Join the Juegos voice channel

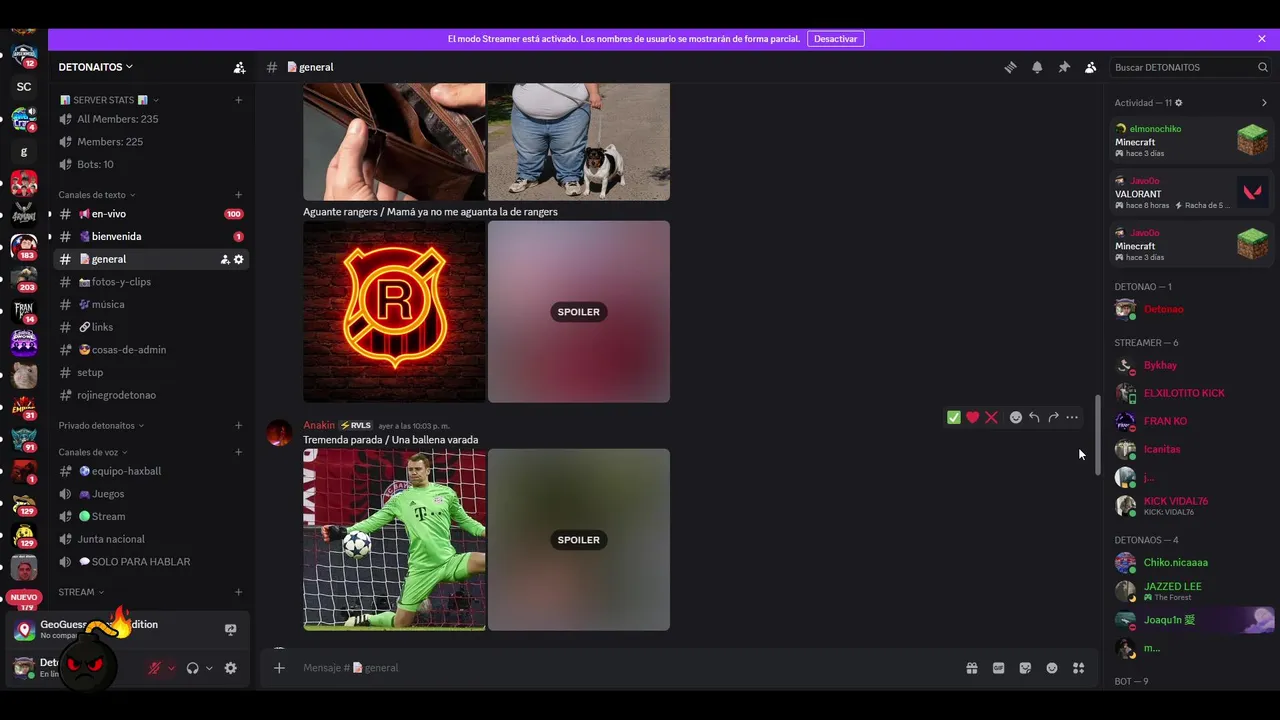click(150, 494)
